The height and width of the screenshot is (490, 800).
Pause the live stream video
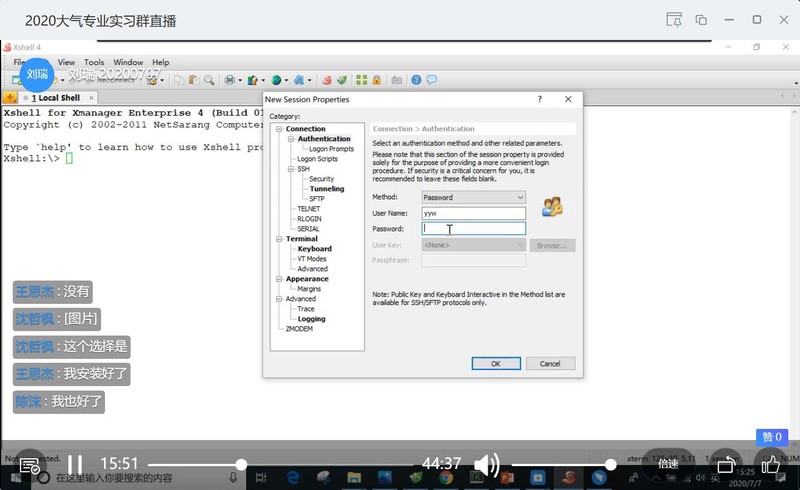click(x=73, y=464)
